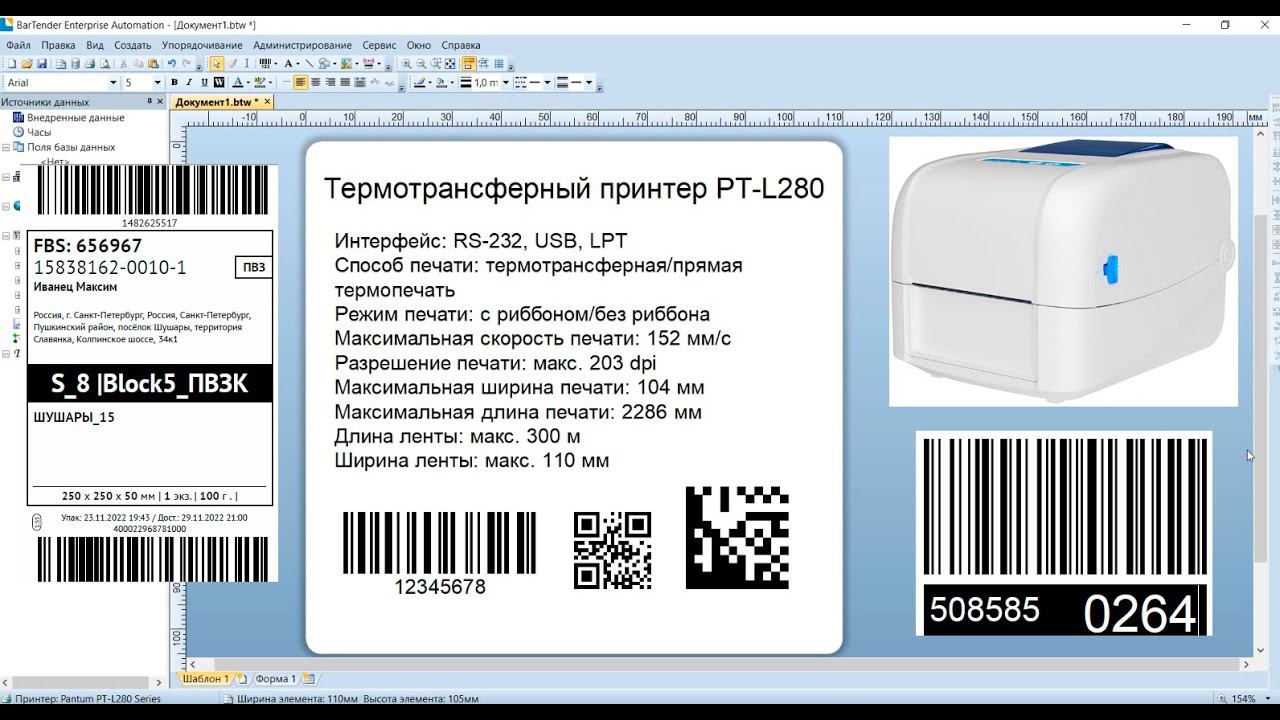Create a new document with the New icon
This screenshot has height=720, width=1280.
(12, 63)
